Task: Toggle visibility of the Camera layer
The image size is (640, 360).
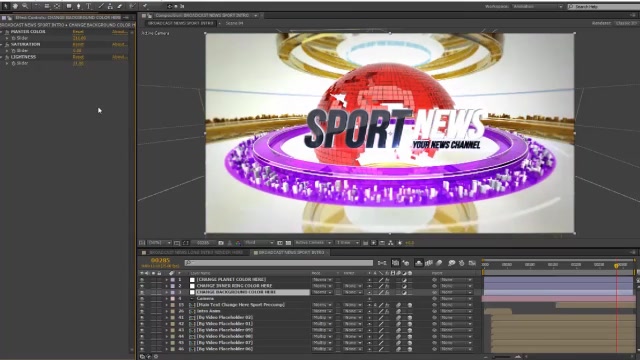Action: coord(142,299)
